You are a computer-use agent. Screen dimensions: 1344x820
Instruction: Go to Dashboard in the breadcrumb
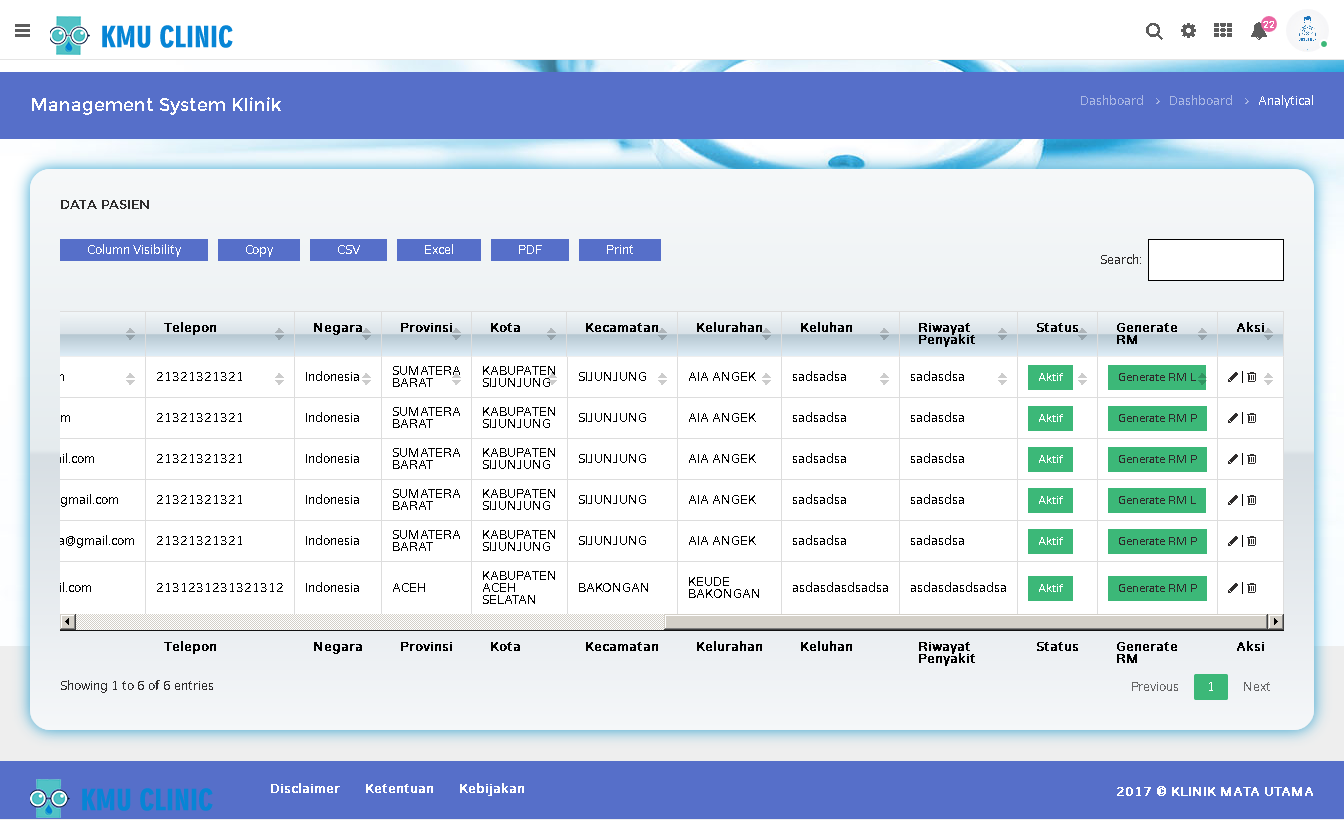coord(1111,101)
